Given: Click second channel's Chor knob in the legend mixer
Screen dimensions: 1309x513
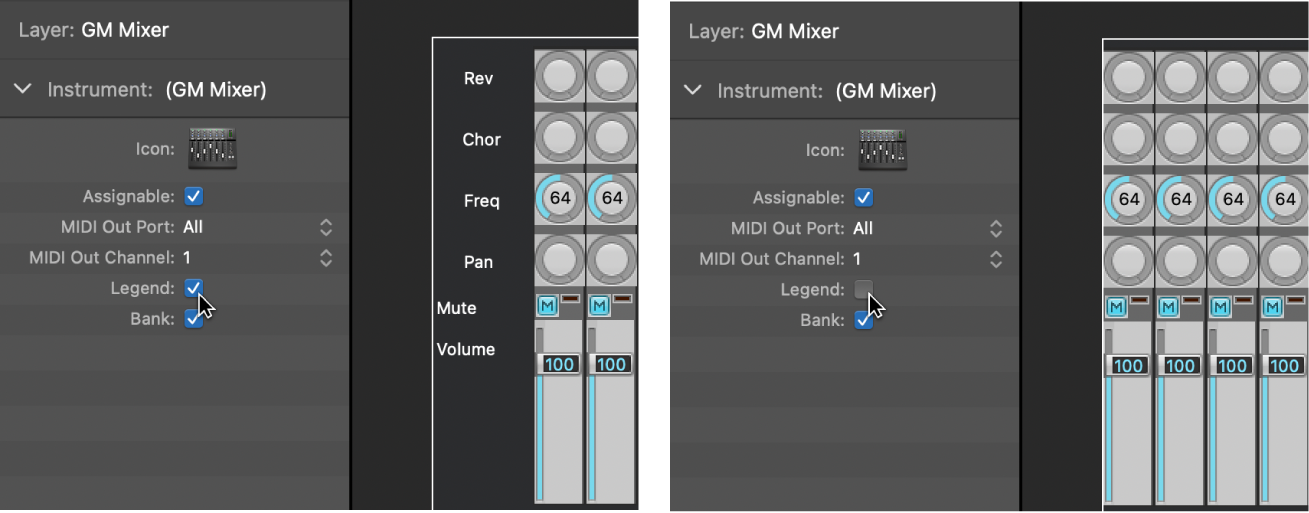Looking at the screenshot, I should 612,137.
